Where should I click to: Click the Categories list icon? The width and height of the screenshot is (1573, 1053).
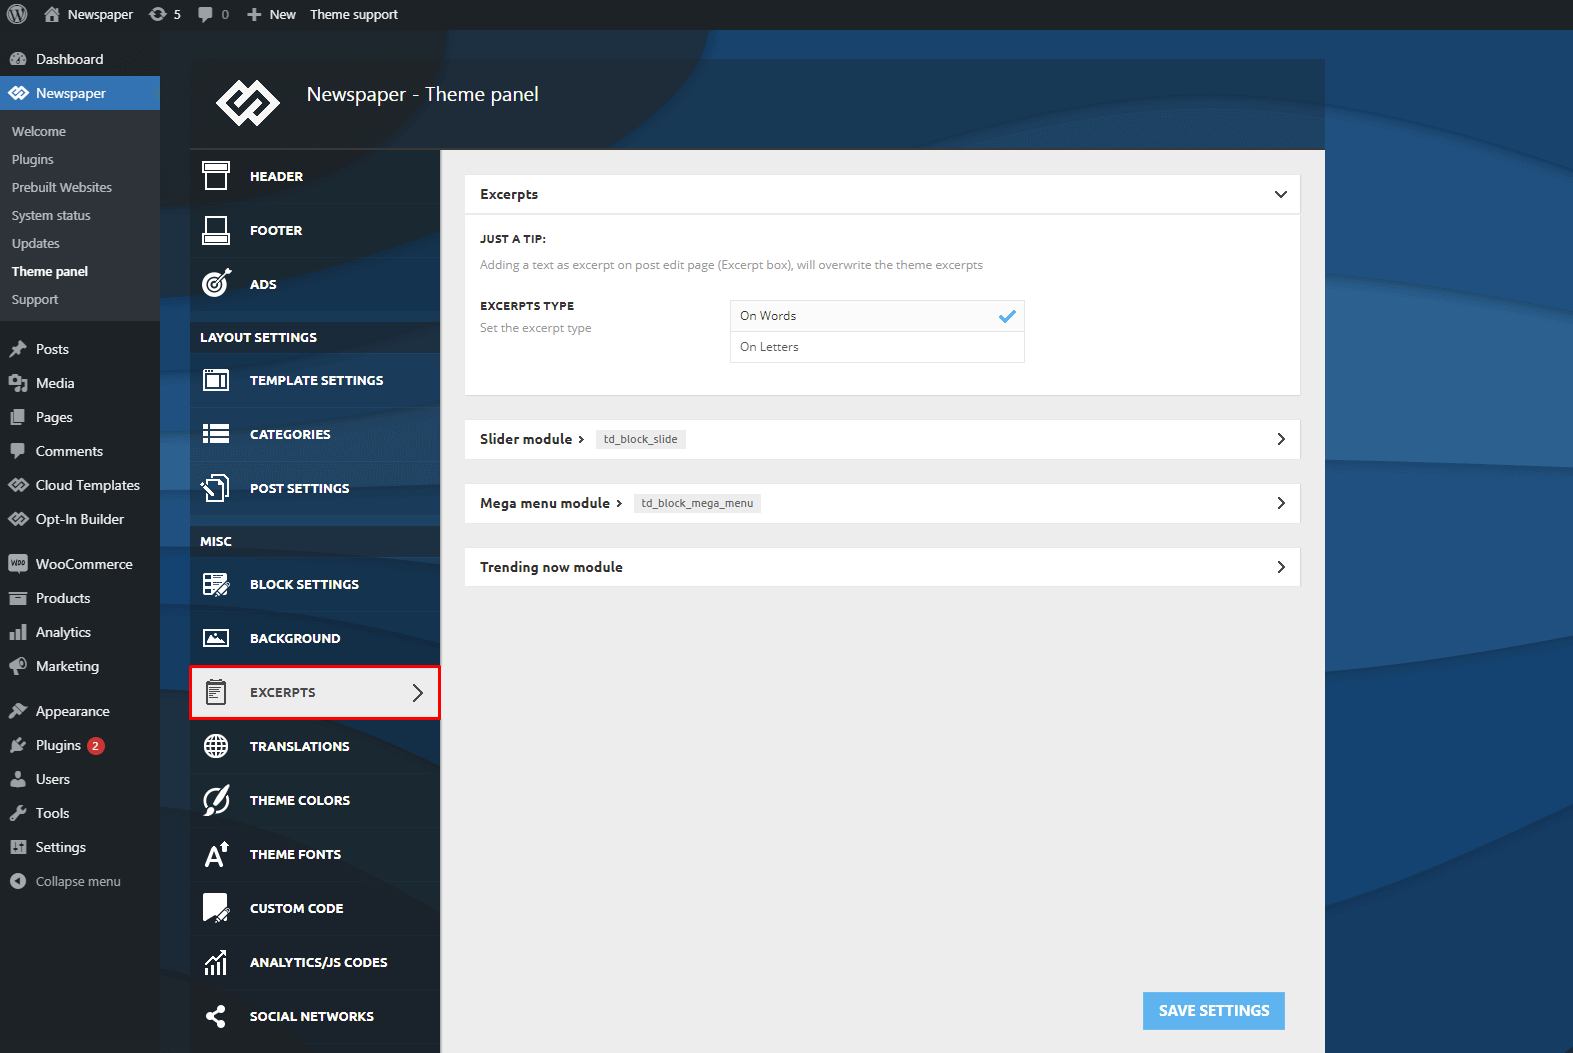point(216,434)
